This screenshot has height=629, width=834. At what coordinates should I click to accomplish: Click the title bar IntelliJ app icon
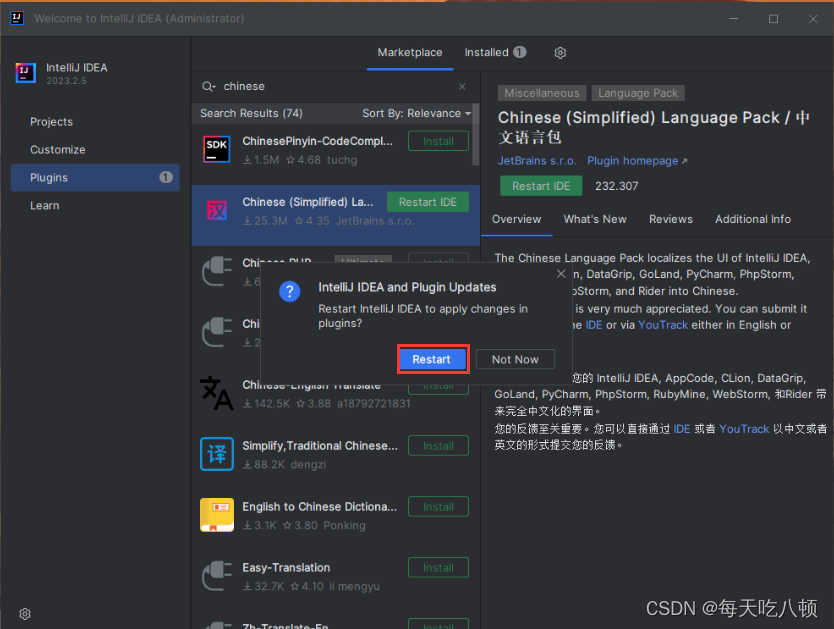tap(17, 19)
